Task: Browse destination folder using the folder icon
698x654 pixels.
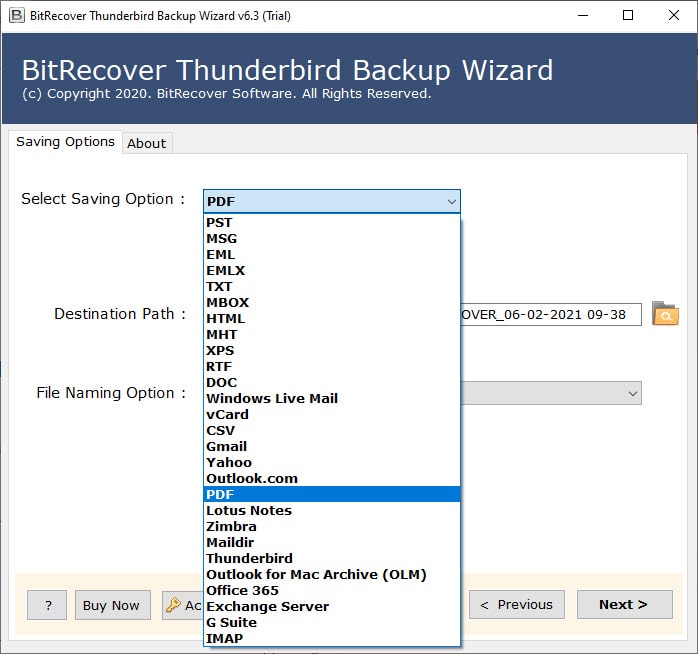Action: coord(665,314)
